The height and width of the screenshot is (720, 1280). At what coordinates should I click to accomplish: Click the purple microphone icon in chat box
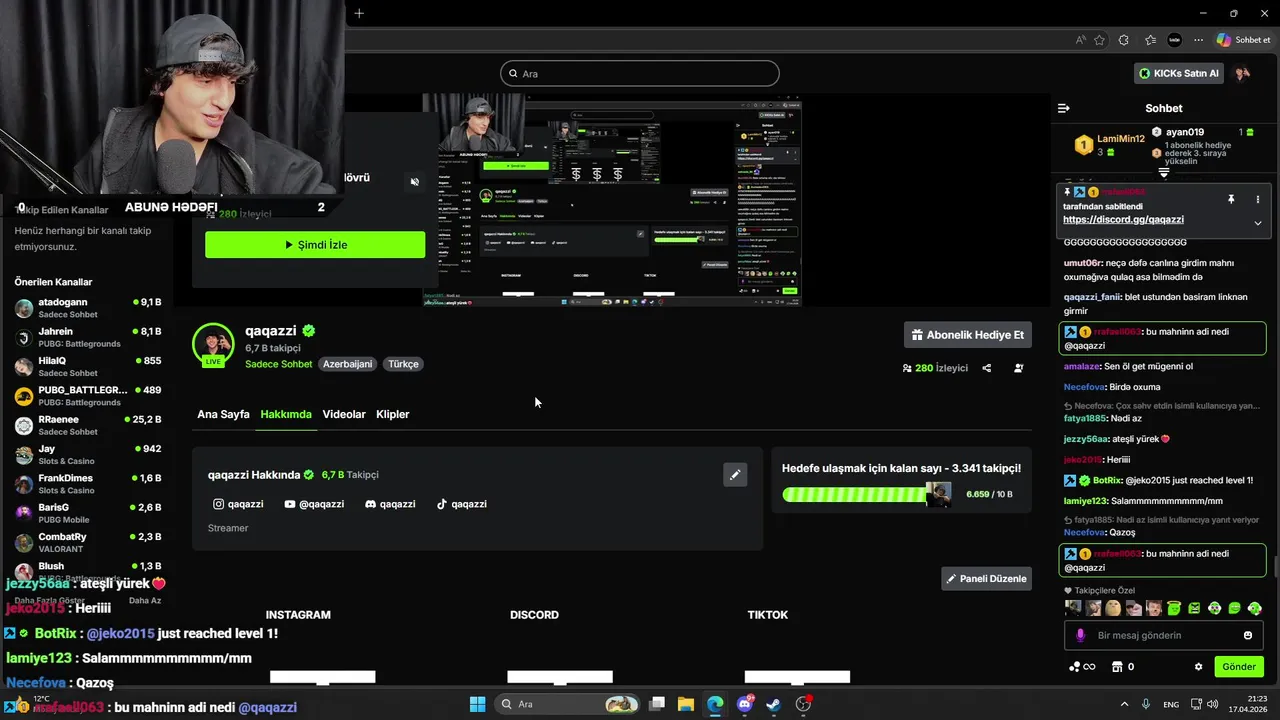[1080, 635]
